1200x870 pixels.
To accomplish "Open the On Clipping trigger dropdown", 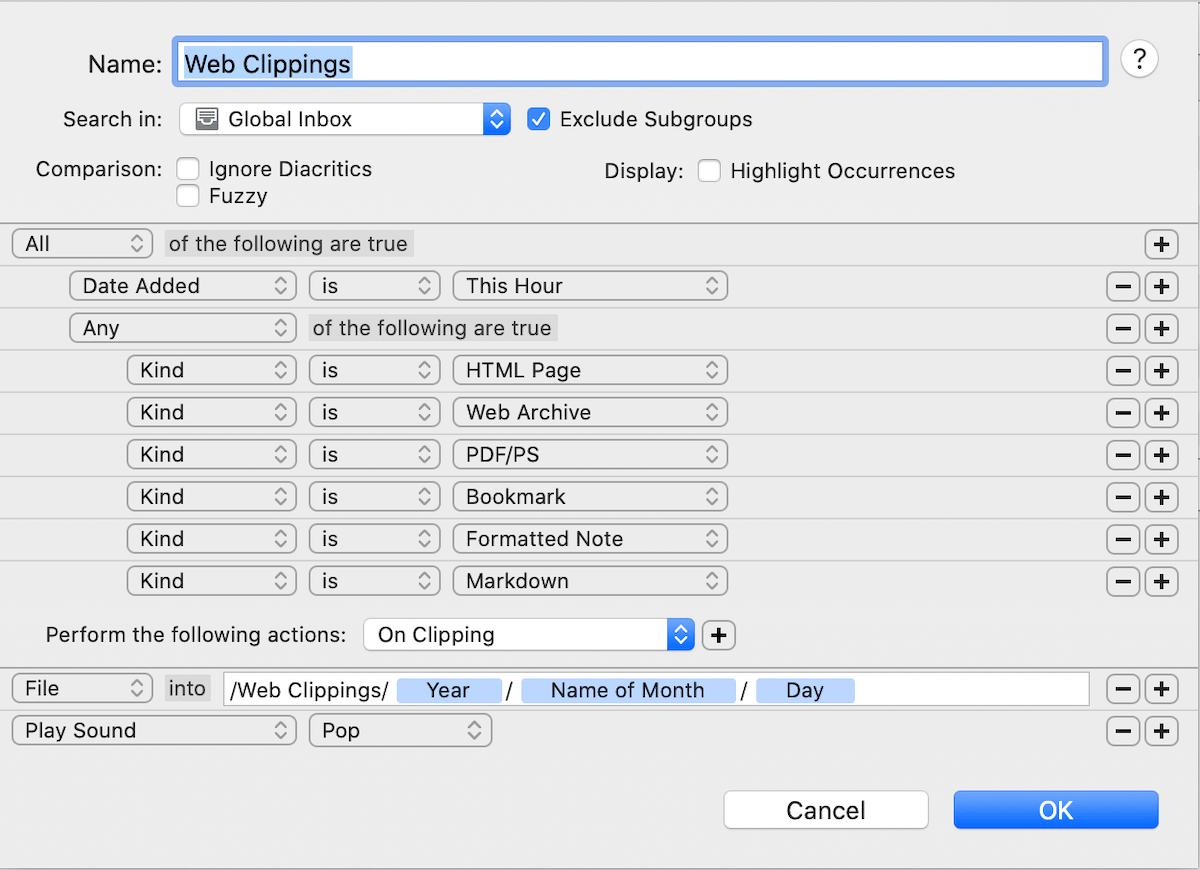I will 529,634.
